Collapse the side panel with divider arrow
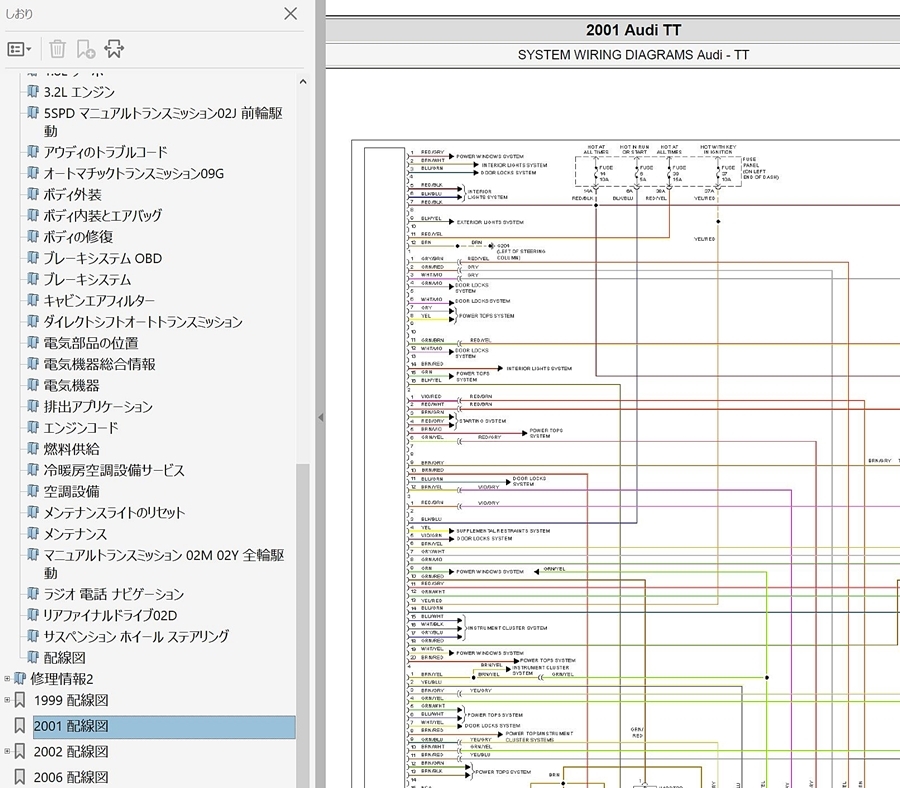Viewport: 900px width, 788px height. coord(320,418)
